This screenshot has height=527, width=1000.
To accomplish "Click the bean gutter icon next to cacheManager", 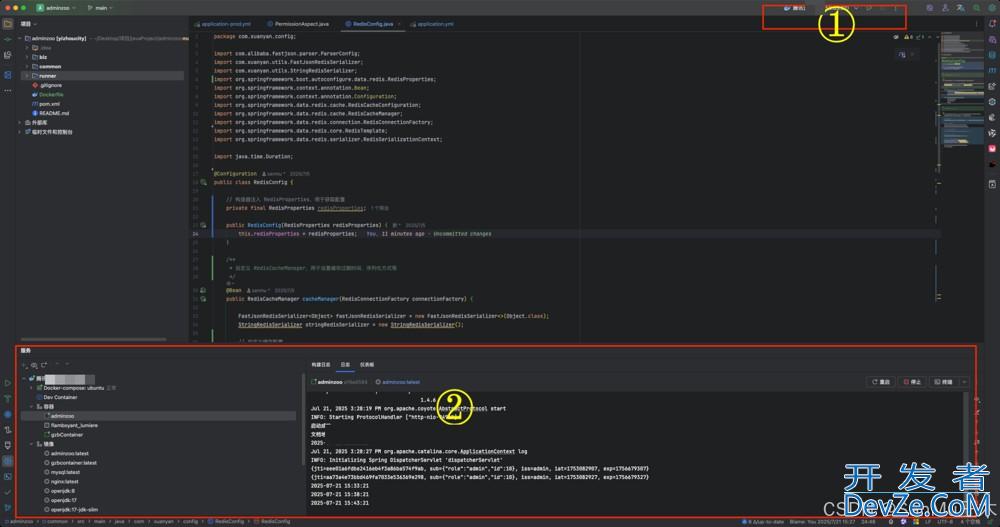I will click(x=203, y=299).
